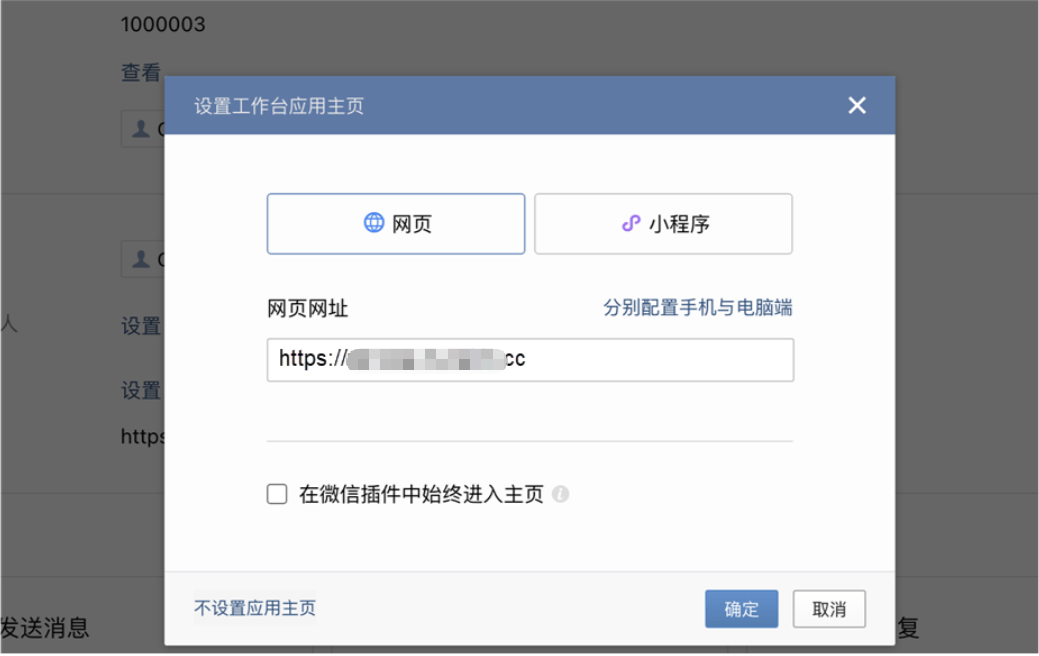The height and width of the screenshot is (656, 1039).
Task: Focus the 网页网址 URL input field
Action: coord(650,360)
